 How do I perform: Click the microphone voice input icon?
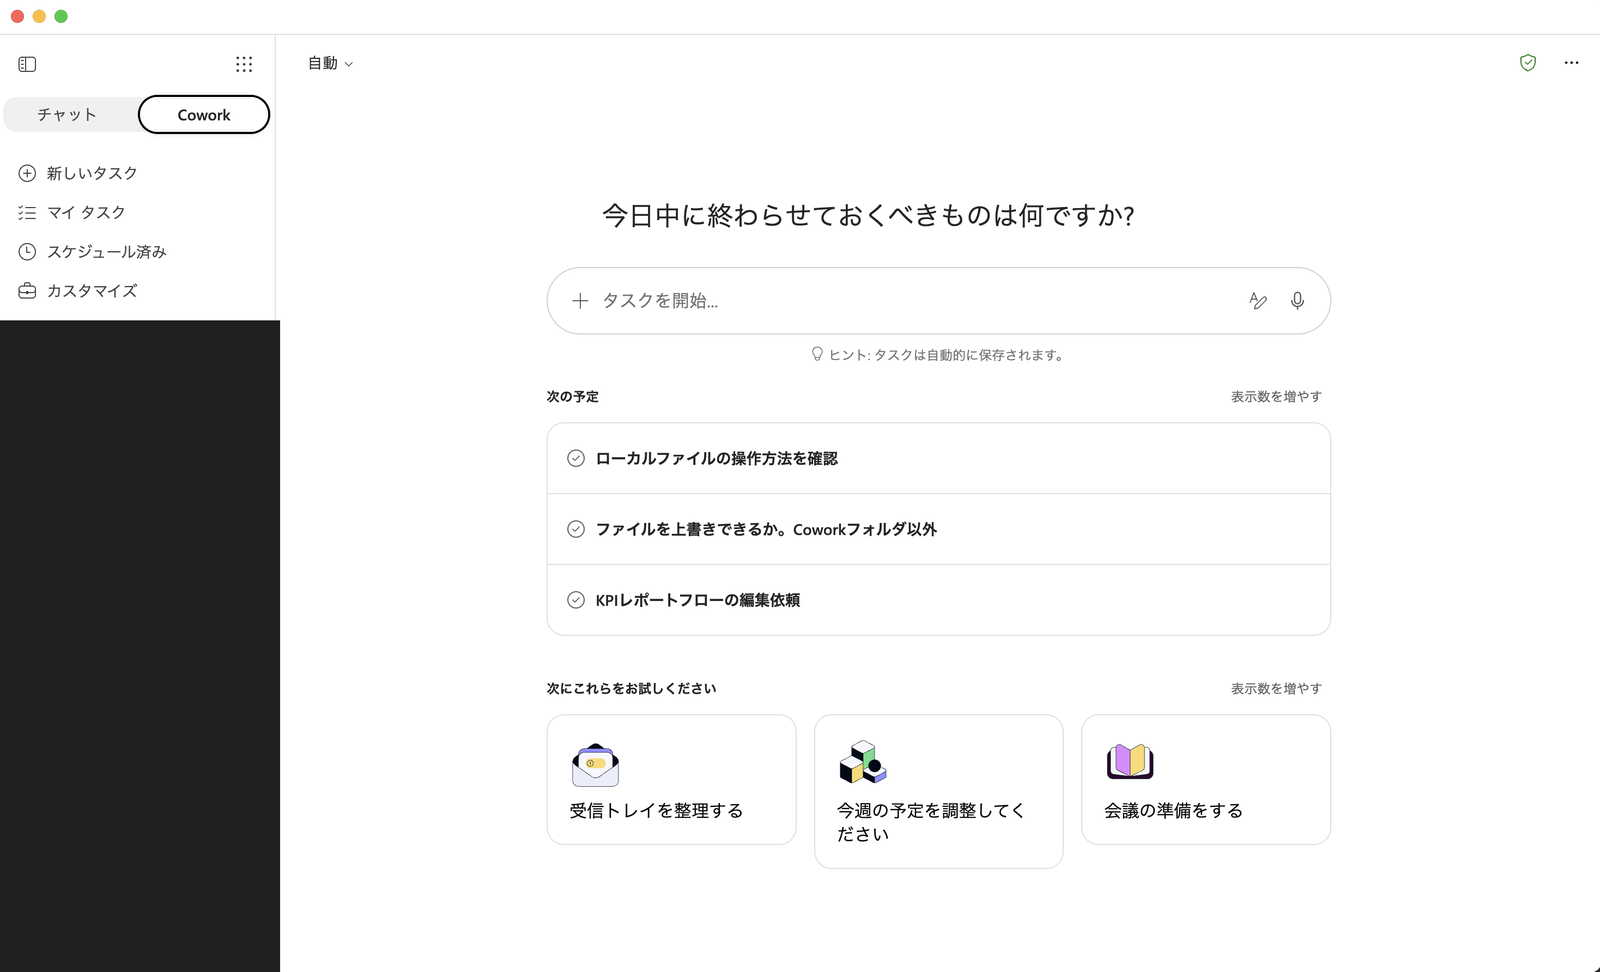[x=1297, y=300]
